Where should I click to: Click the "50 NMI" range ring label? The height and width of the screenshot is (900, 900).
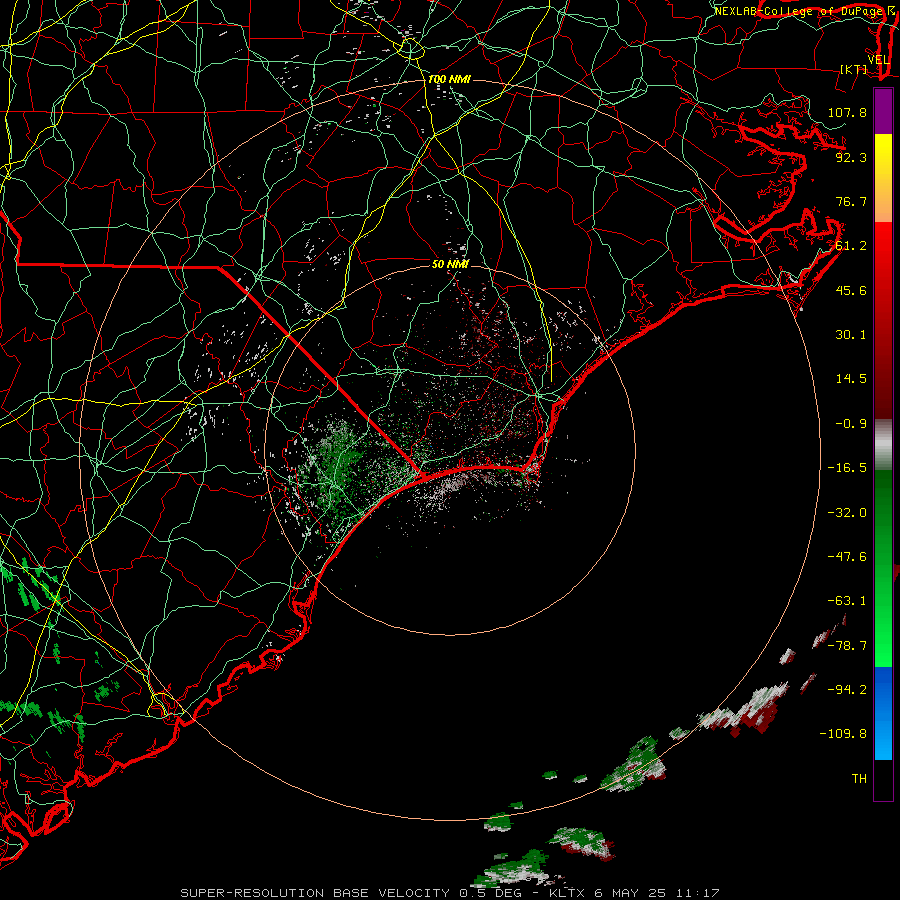click(x=451, y=264)
